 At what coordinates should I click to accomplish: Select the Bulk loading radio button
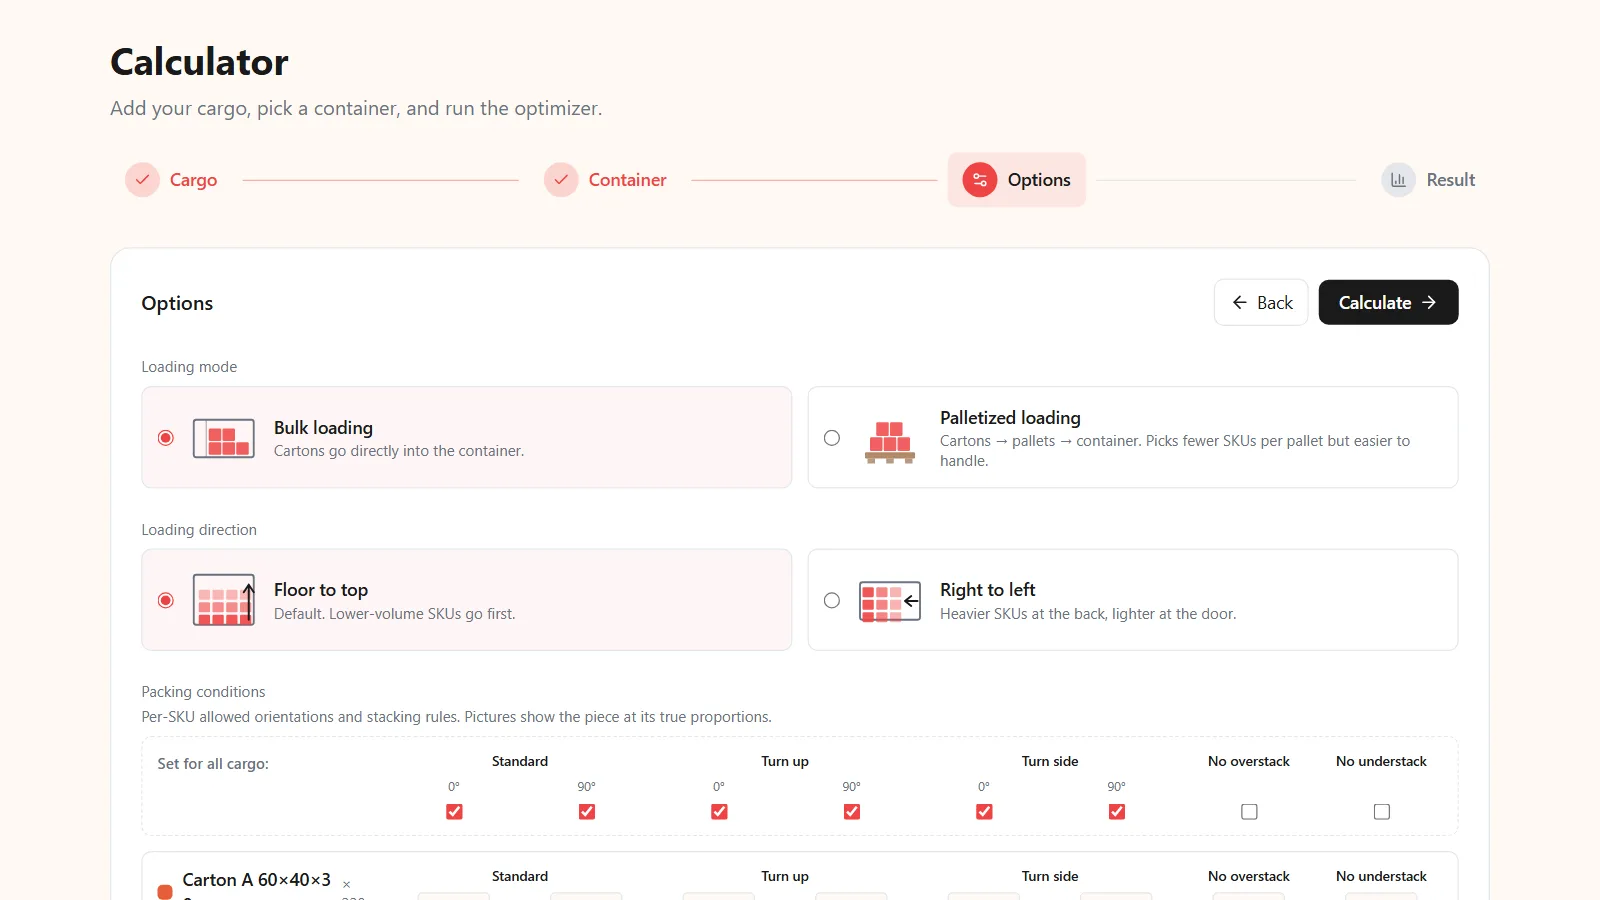point(166,438)
